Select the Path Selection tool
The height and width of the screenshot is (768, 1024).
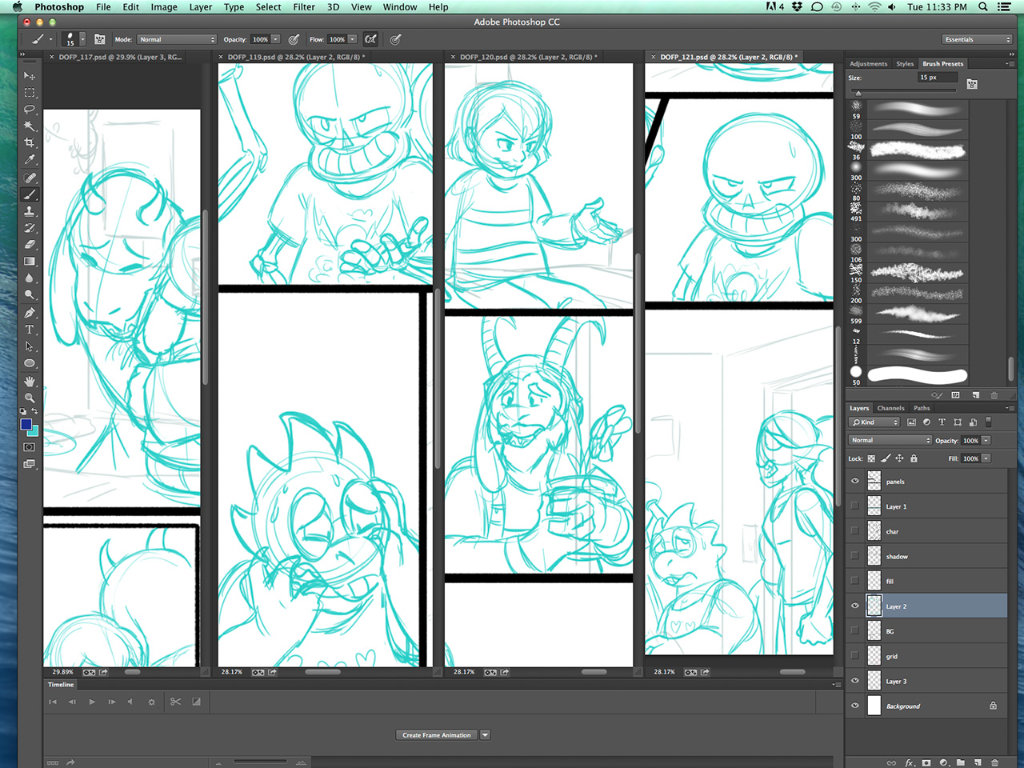coord(29,347)
